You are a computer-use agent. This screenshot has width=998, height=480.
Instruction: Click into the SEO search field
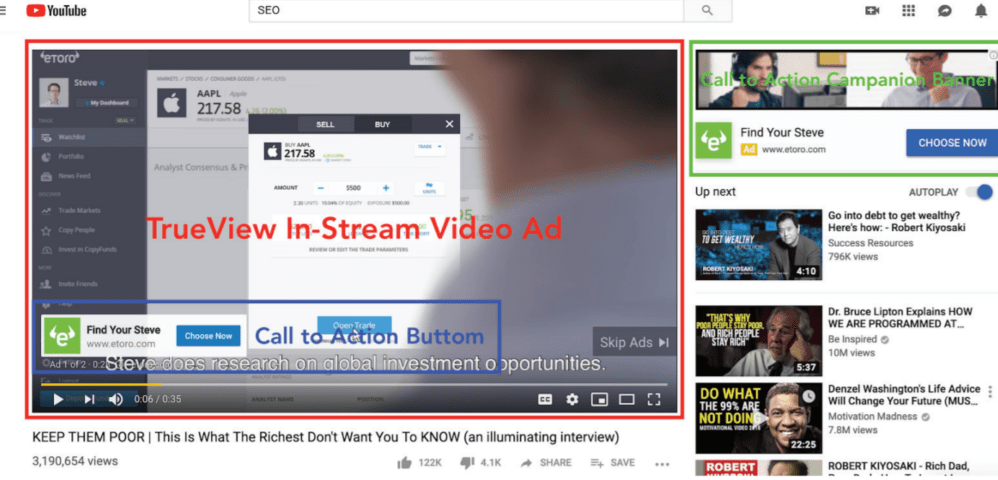coord(467,11)
